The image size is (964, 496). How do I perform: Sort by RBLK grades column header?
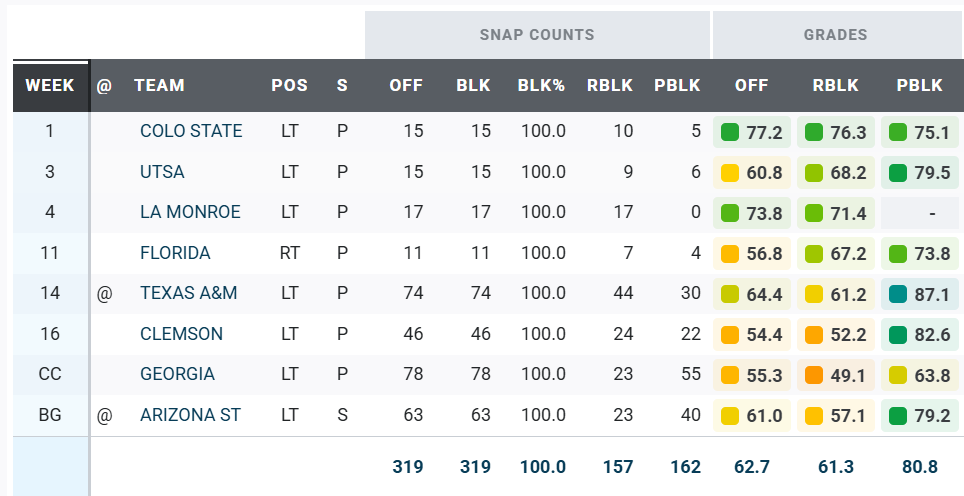pos(836,85)
